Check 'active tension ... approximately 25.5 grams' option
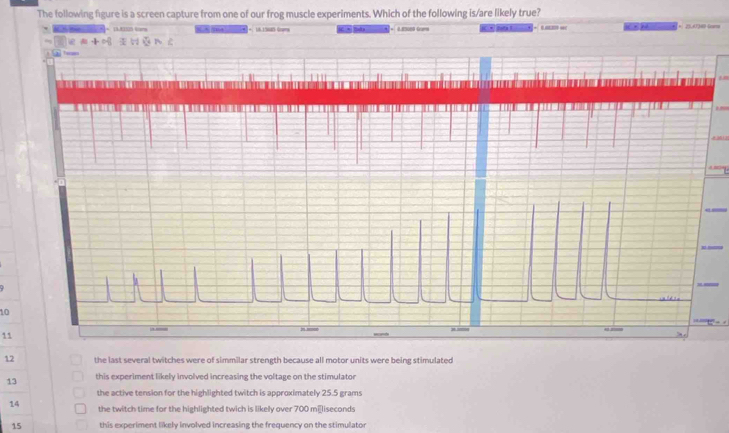The image size is (729, 433). pyautogui.click(x=79, y=393)
